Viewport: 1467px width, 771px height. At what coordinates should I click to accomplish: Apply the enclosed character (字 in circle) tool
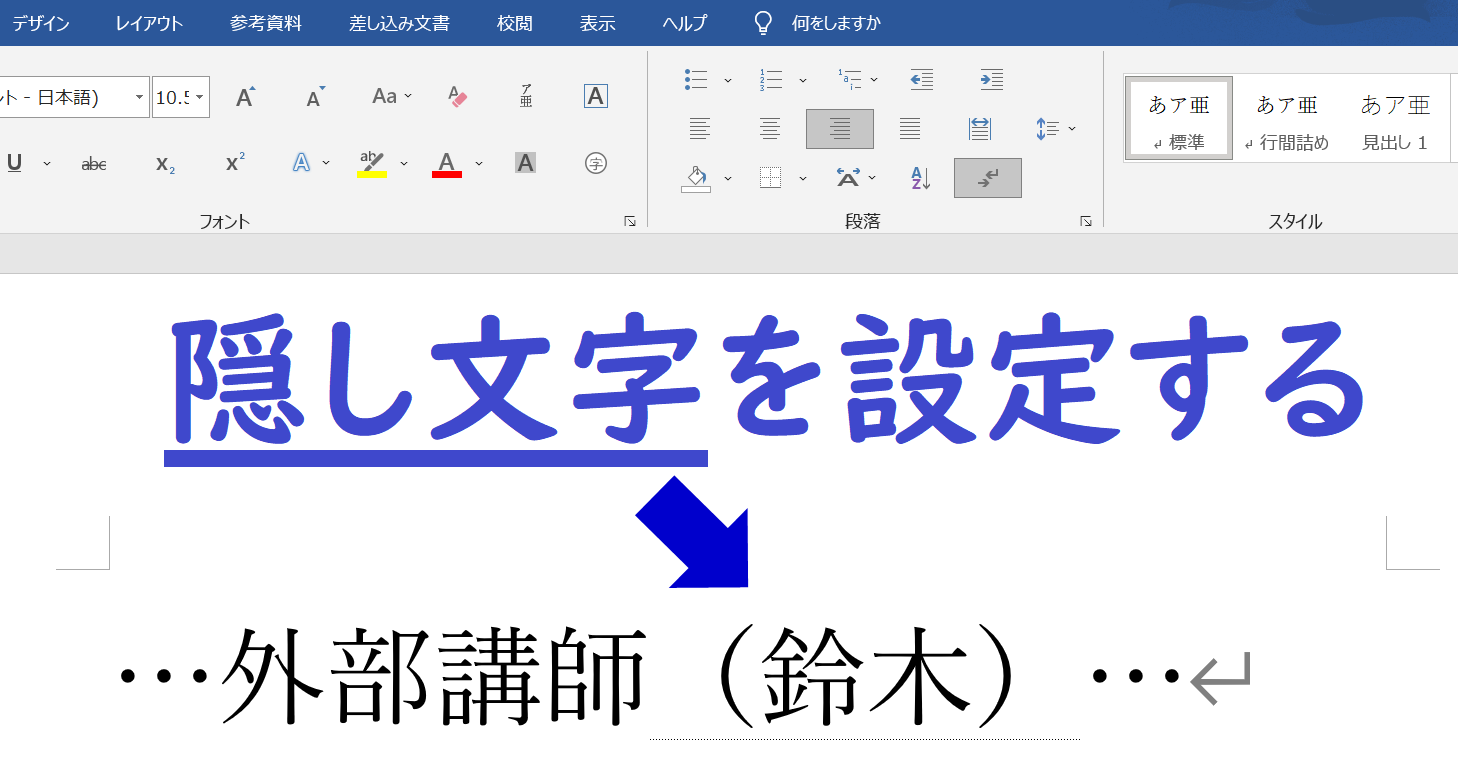coord(596,163)
